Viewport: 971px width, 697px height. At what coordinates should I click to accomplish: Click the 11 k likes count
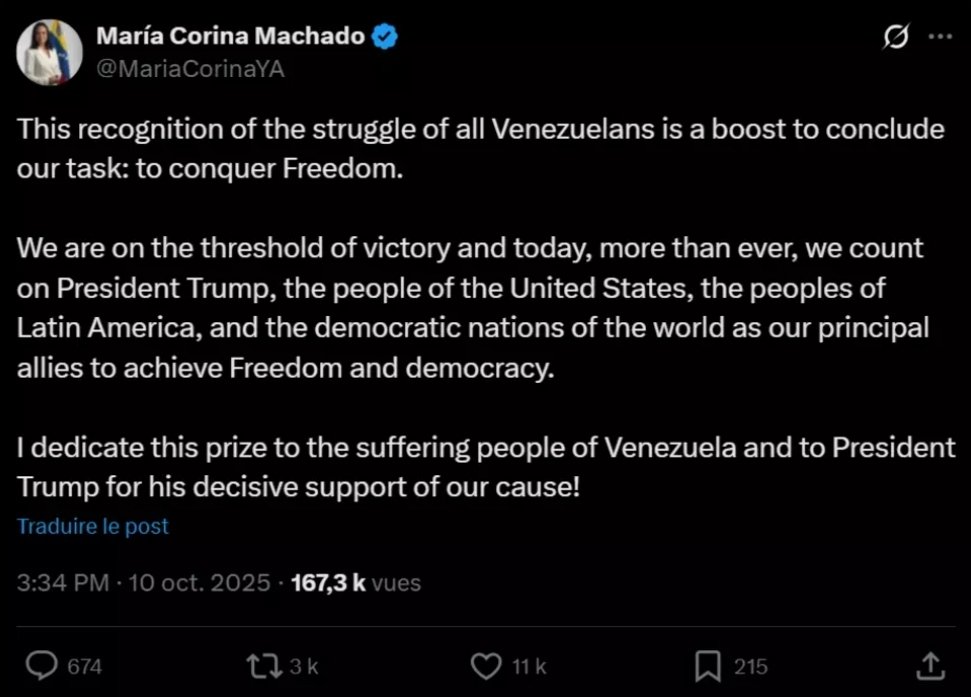tap(530, 666)
